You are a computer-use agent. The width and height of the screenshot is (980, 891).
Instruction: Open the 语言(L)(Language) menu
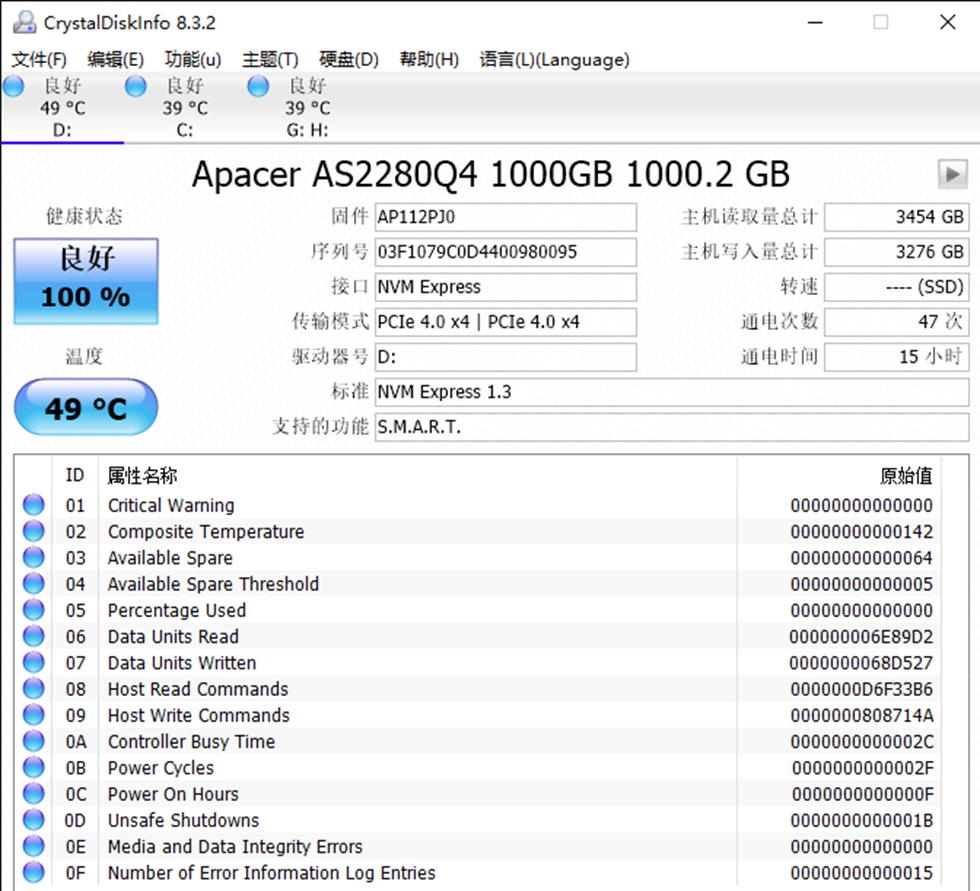pyautogui.click(x=553, y=59)
